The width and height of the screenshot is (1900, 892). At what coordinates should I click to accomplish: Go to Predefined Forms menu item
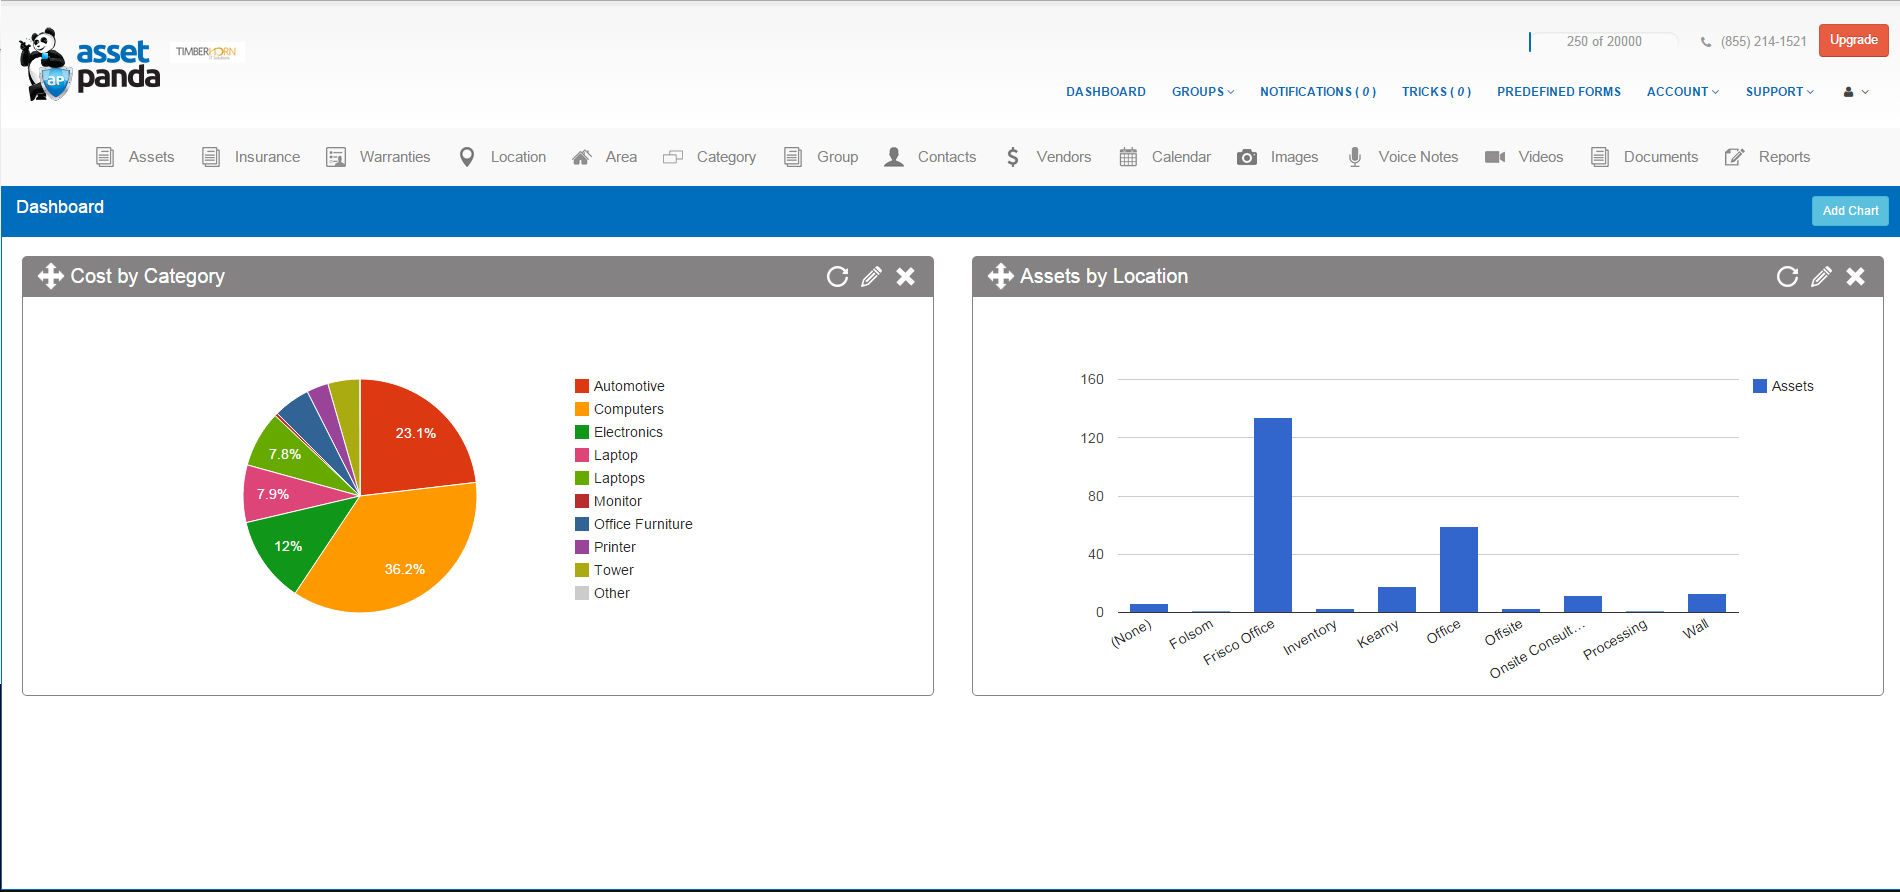(x=1558, y=92)
